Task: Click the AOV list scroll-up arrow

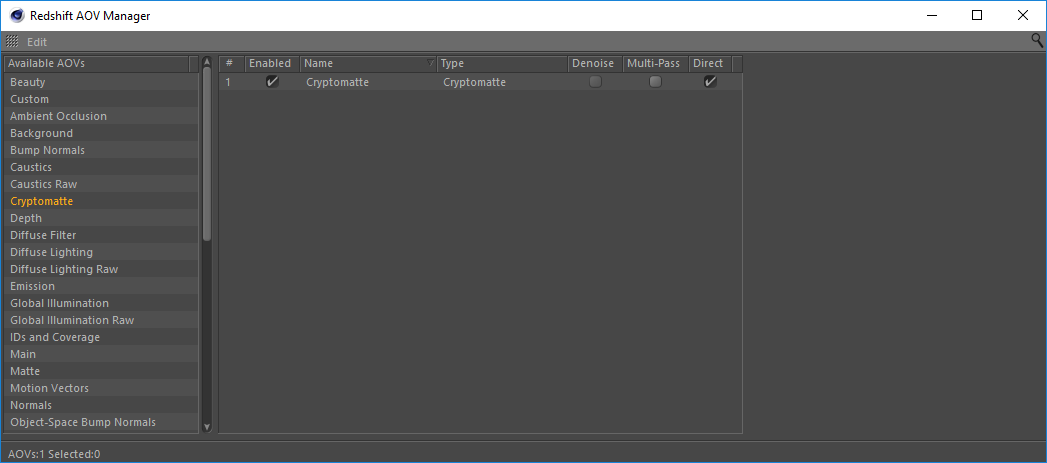Action: [x=207, y=64]
